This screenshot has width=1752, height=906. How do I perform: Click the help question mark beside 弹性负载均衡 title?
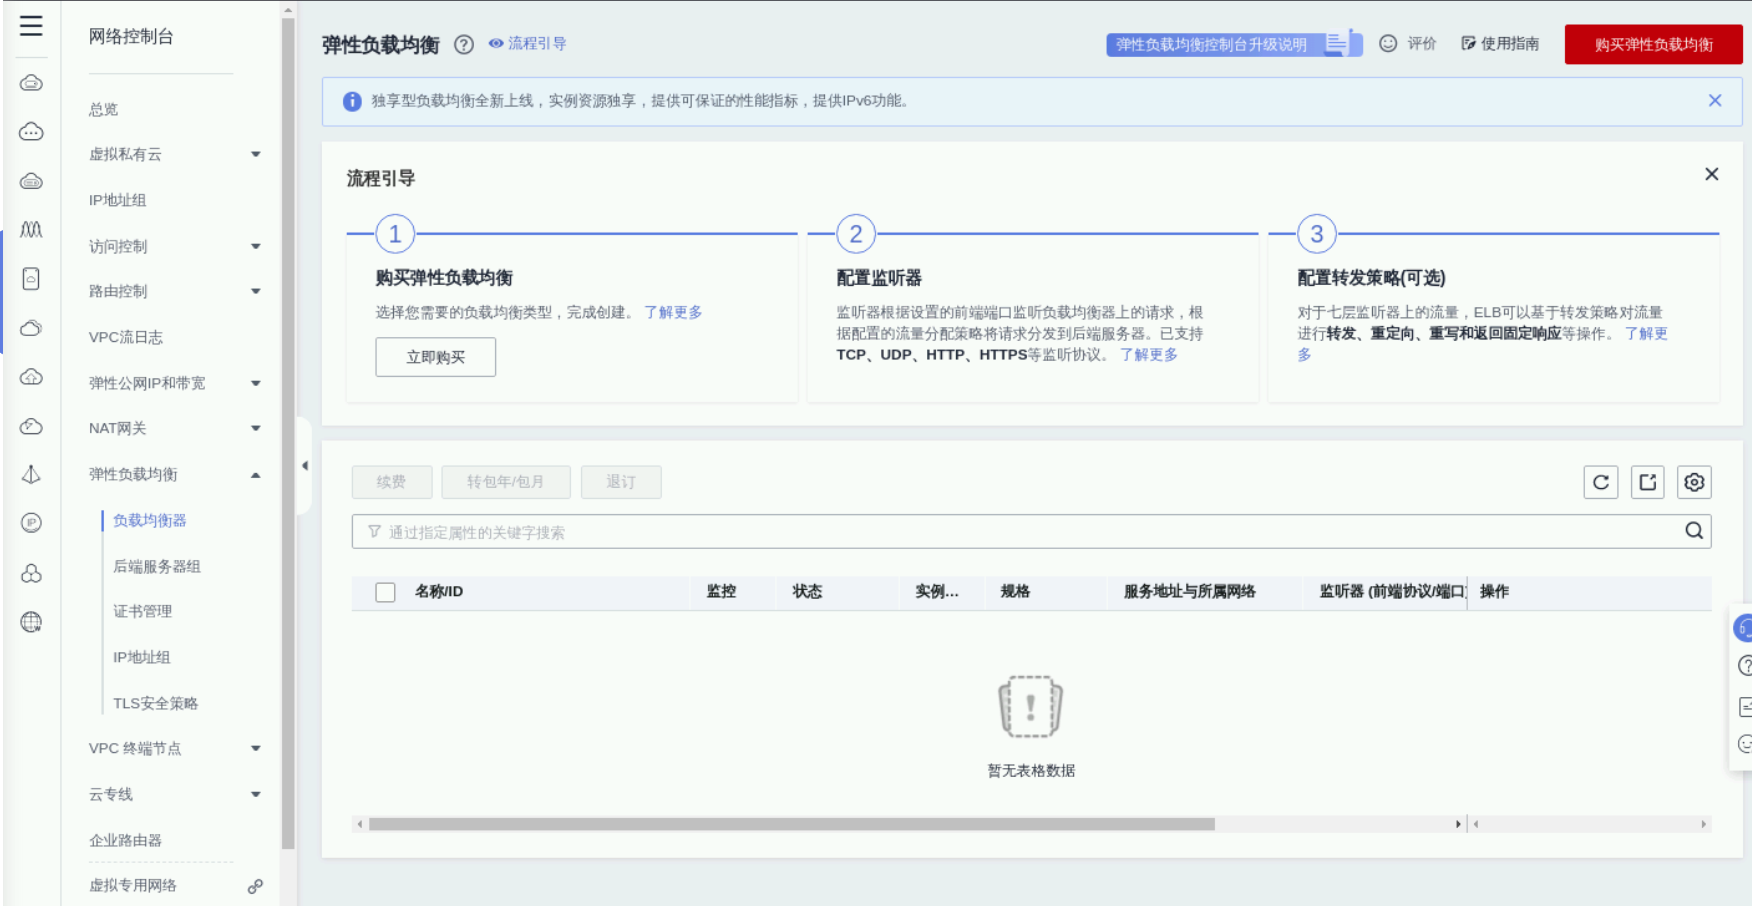464,44
